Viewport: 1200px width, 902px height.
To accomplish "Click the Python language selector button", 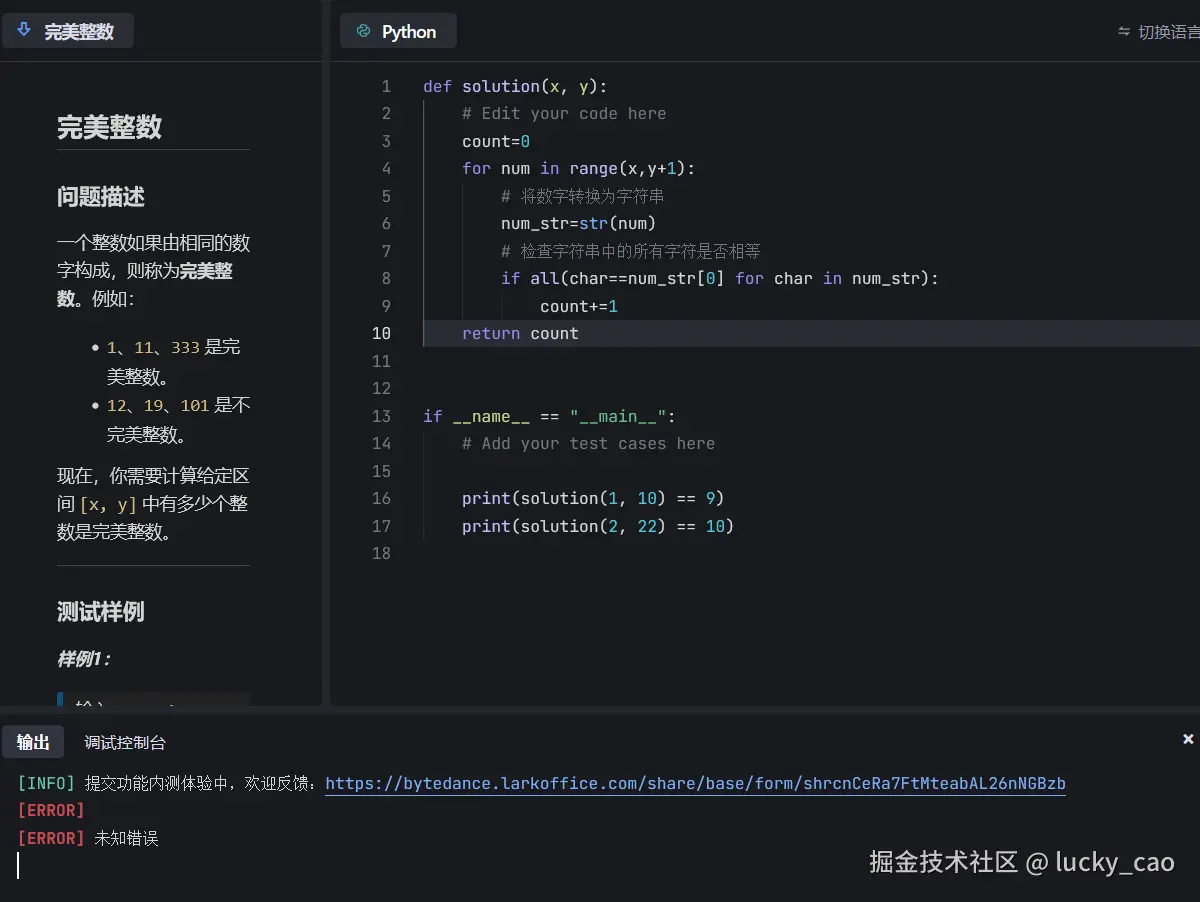I will pos(398,31).
